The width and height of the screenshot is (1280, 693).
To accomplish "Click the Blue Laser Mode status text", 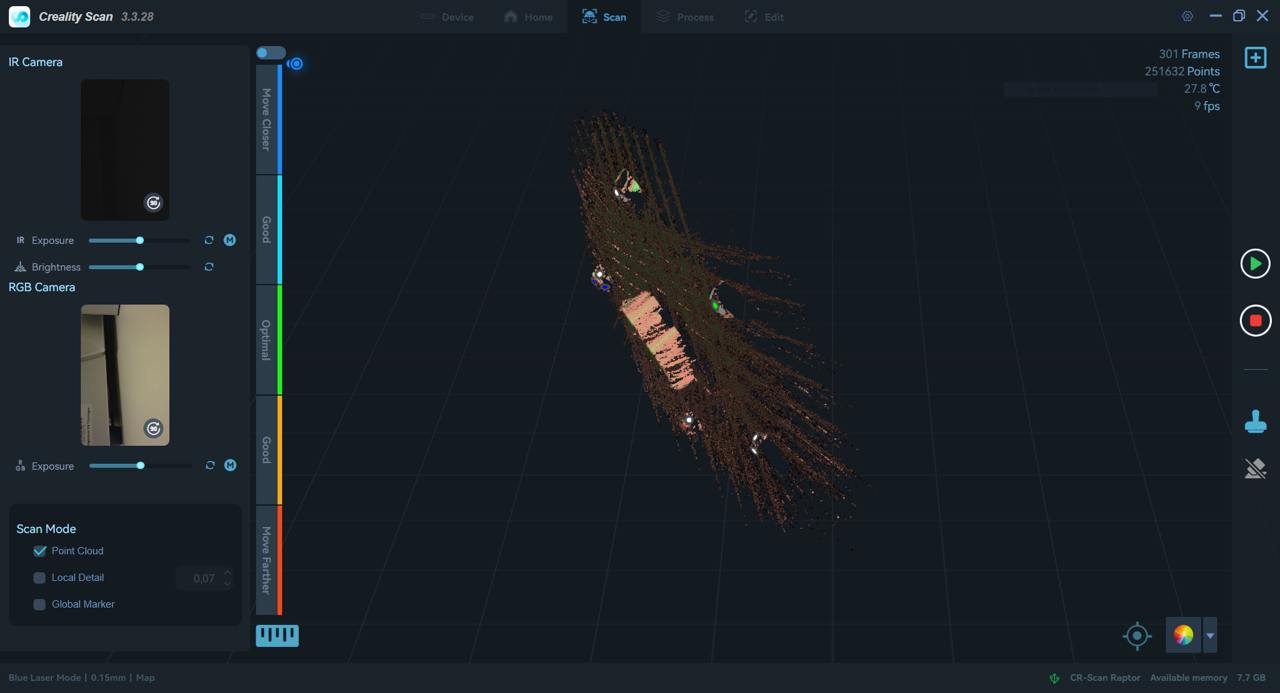I will click(45, 678).
